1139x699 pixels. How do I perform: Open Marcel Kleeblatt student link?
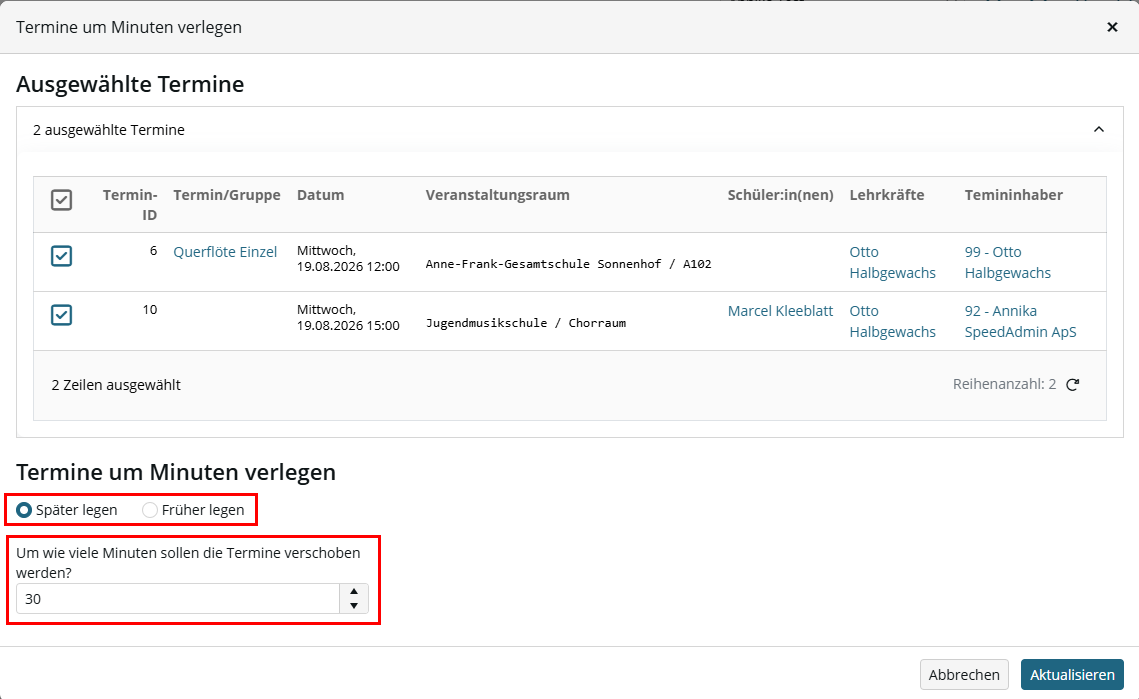pyautogui.click(x=780, y=311)
